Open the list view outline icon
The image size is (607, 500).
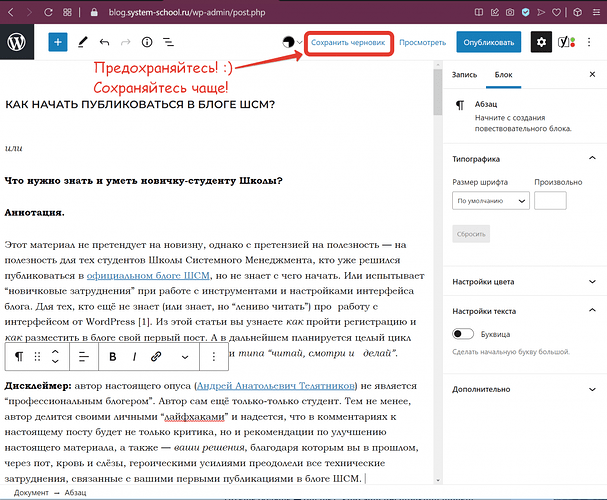[169, 43]
